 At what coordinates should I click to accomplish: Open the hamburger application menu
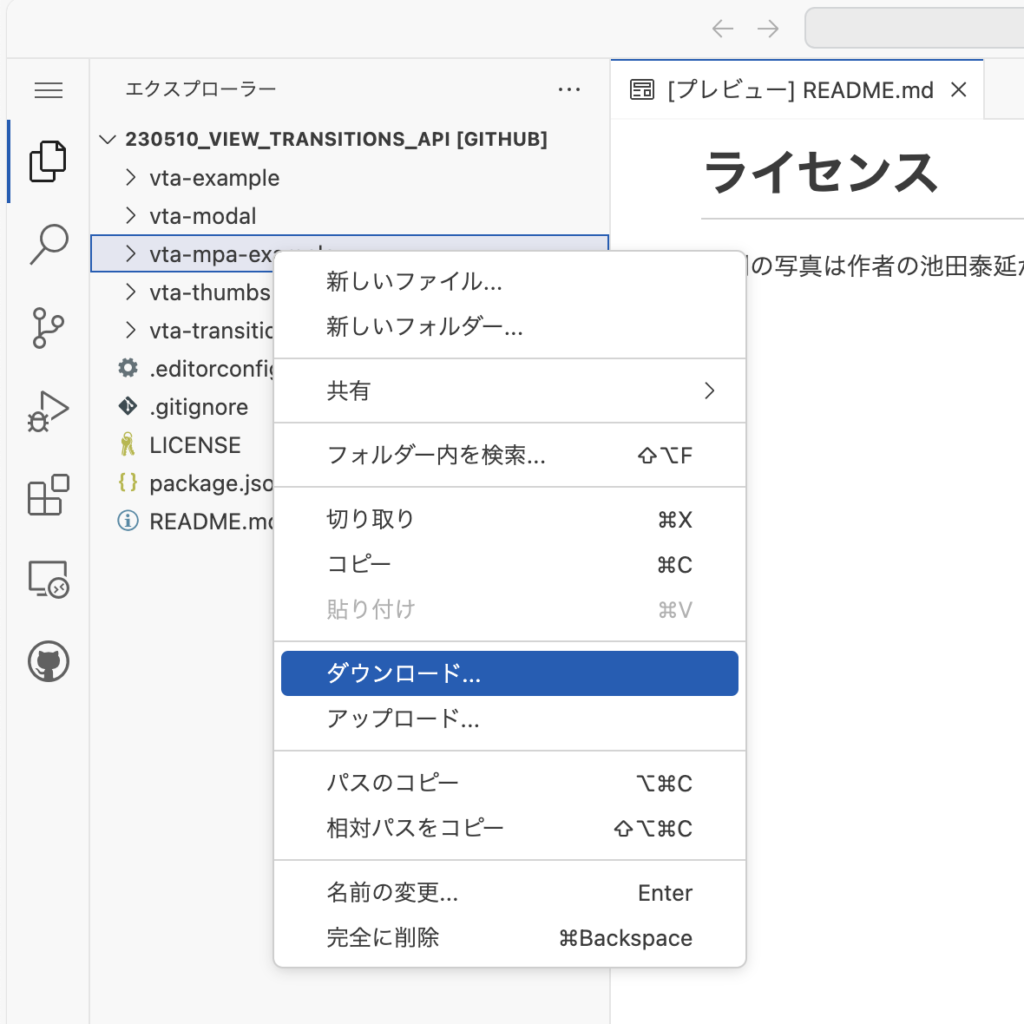coord(48,90)
